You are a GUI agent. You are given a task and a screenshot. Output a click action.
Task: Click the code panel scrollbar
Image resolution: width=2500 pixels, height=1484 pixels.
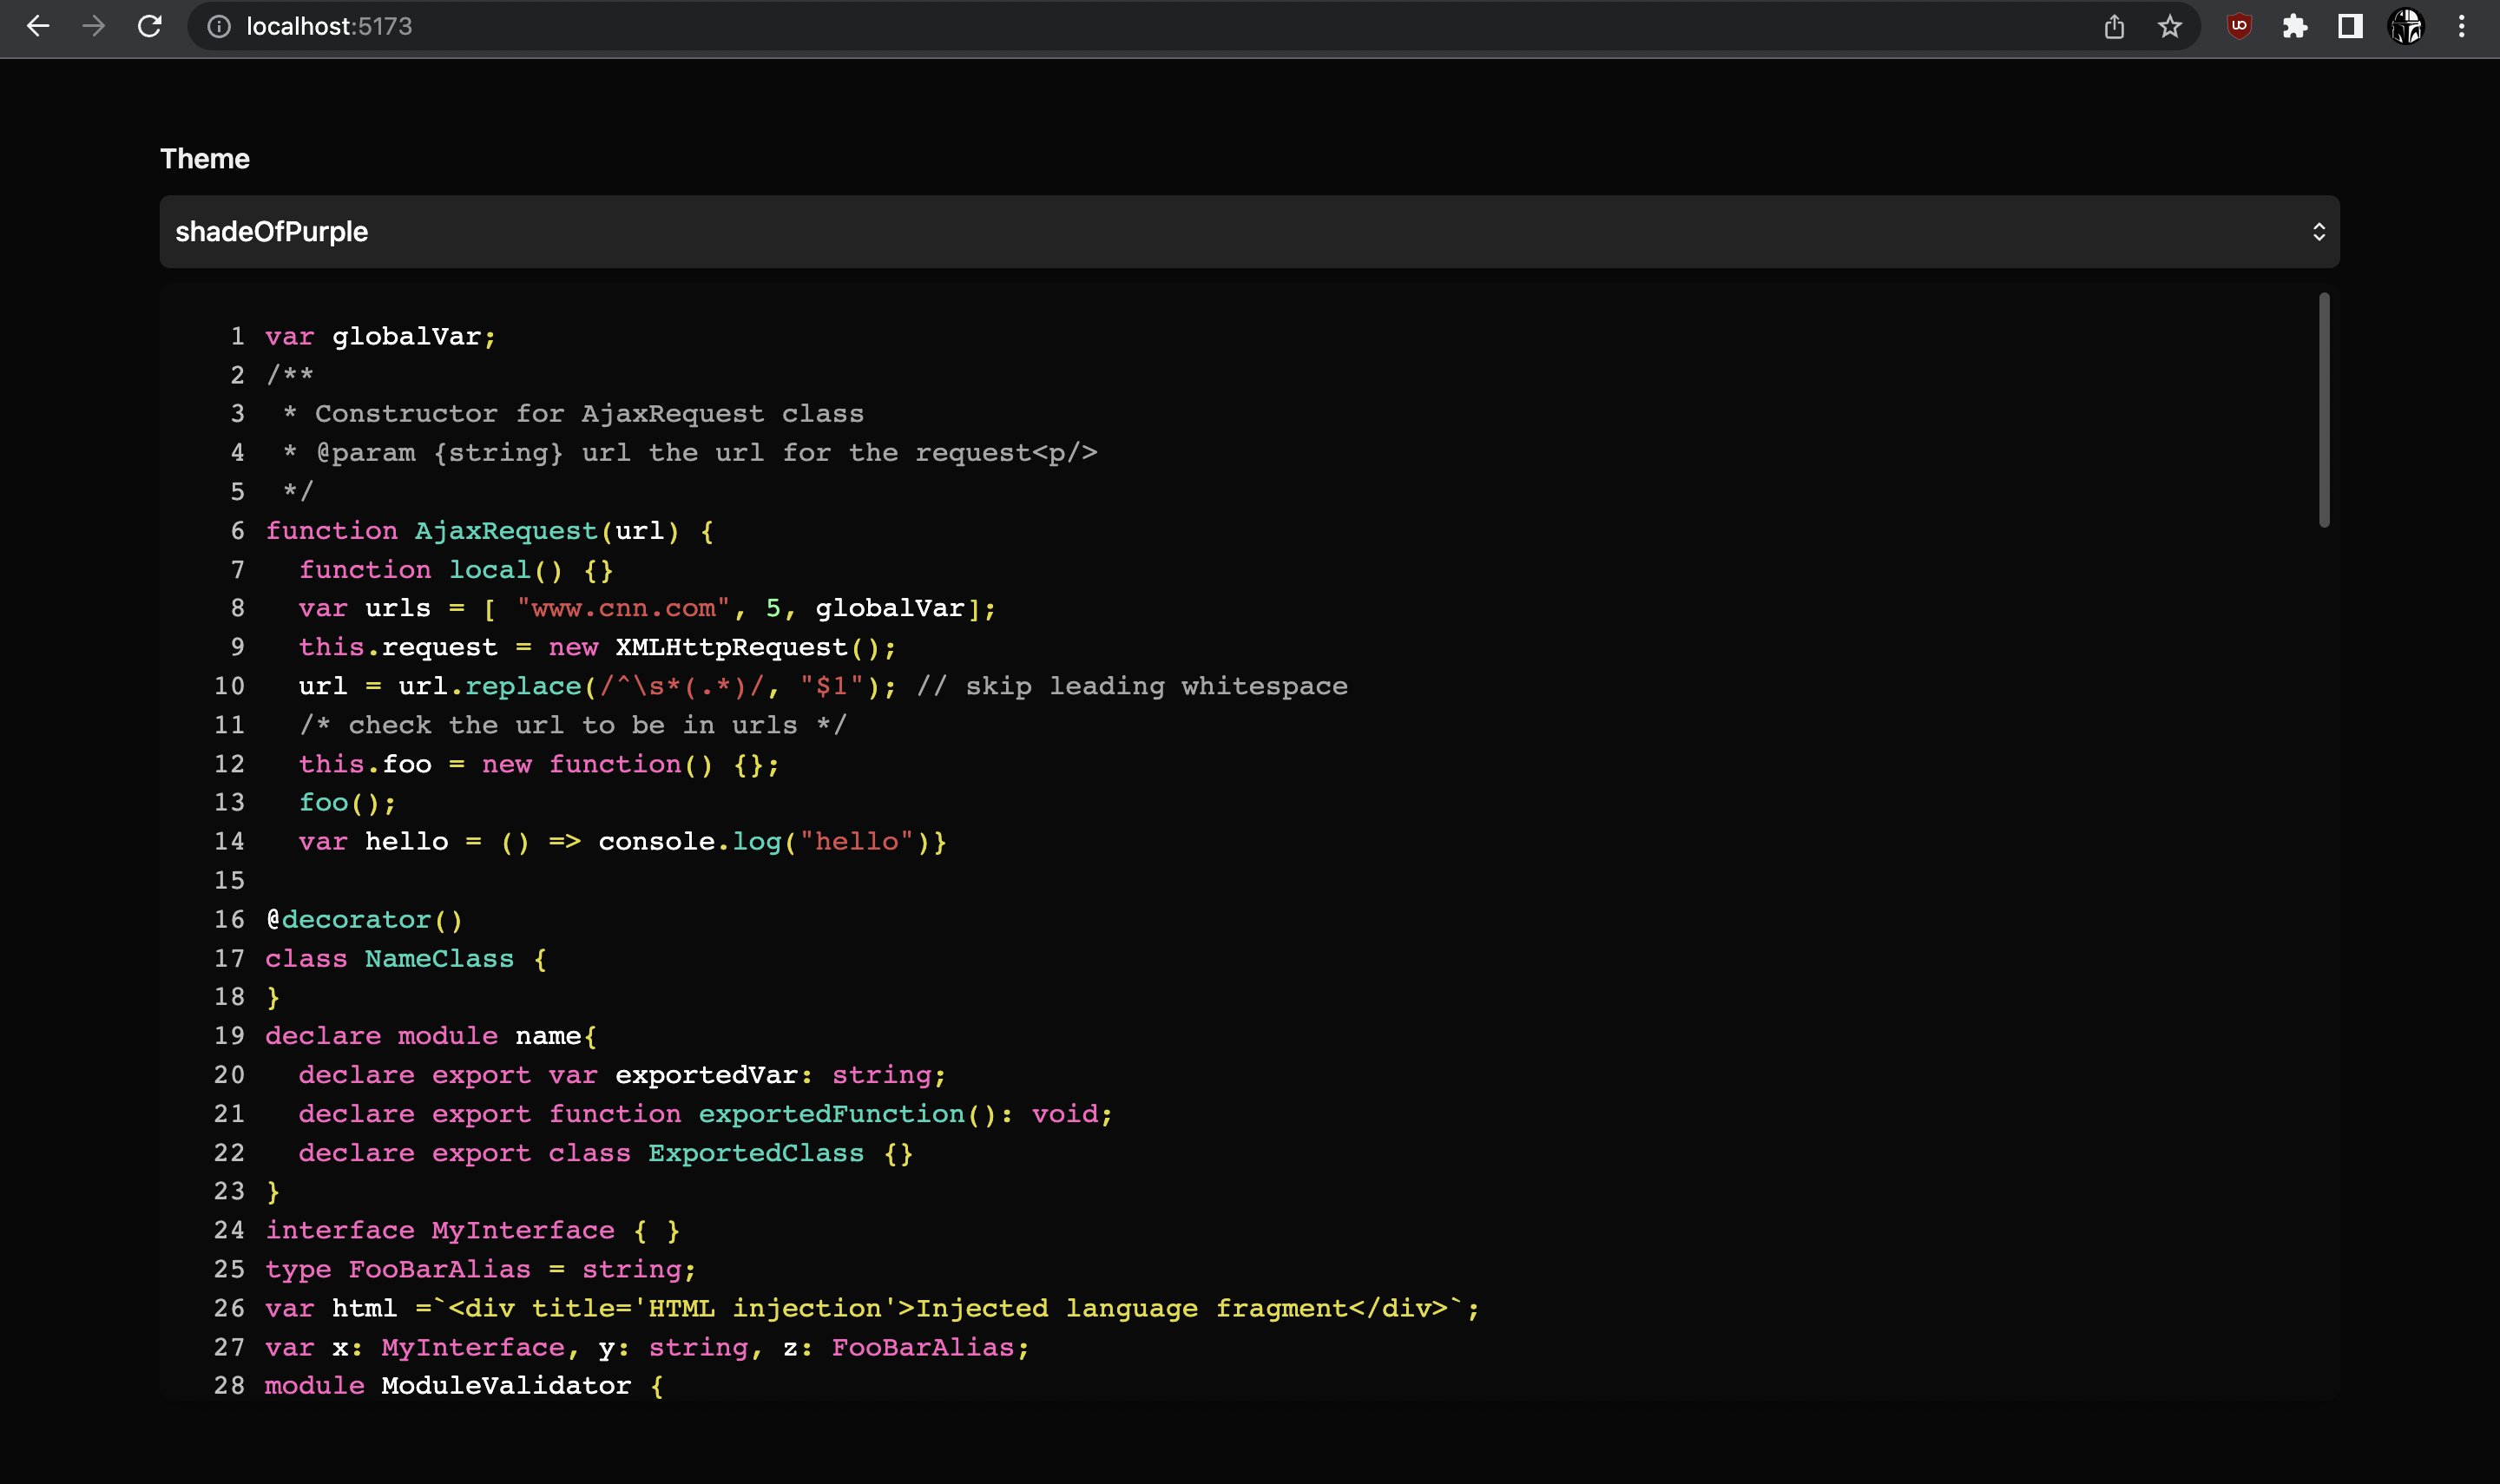[2322, 410]
